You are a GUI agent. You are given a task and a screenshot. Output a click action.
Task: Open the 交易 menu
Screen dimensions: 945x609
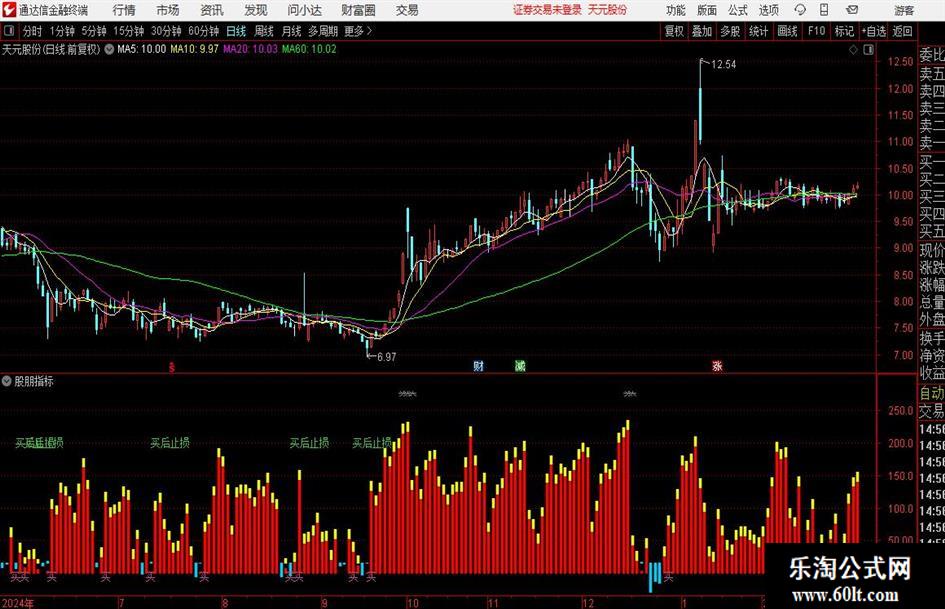tap(407, 10)
